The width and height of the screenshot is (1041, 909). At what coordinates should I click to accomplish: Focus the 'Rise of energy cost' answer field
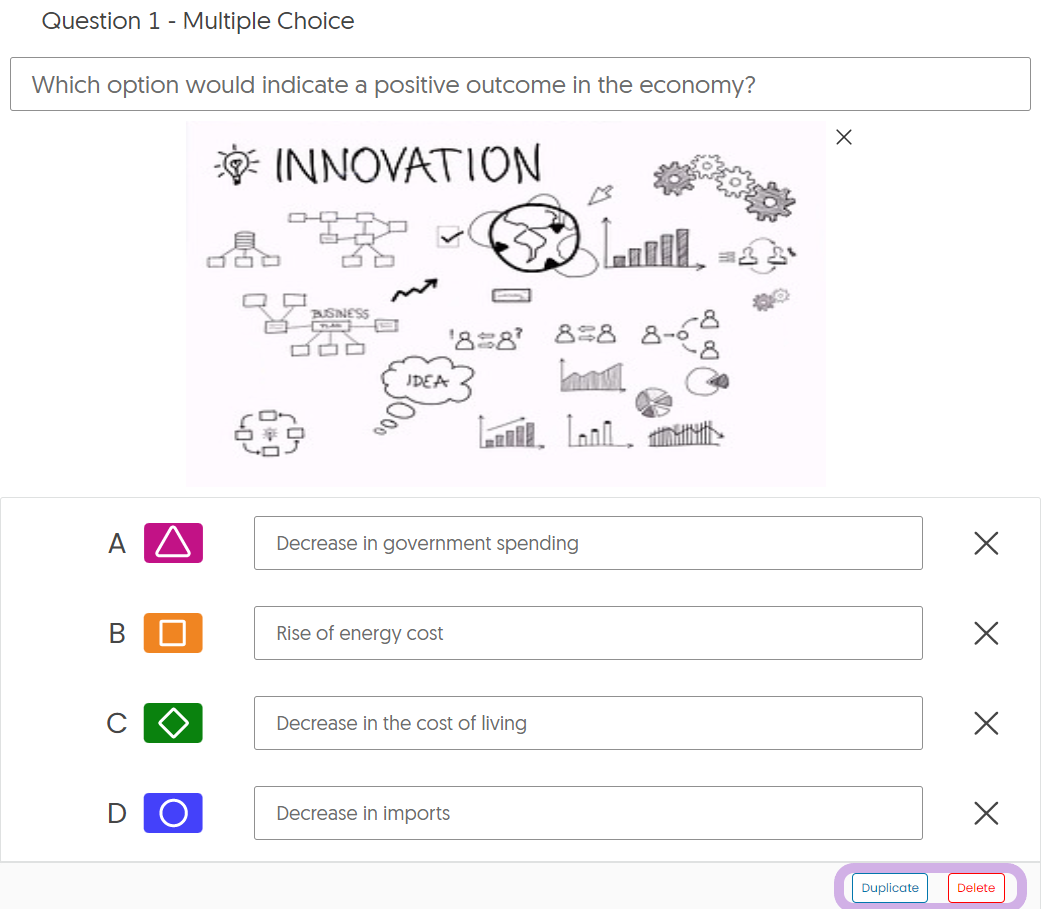[588, 633]
